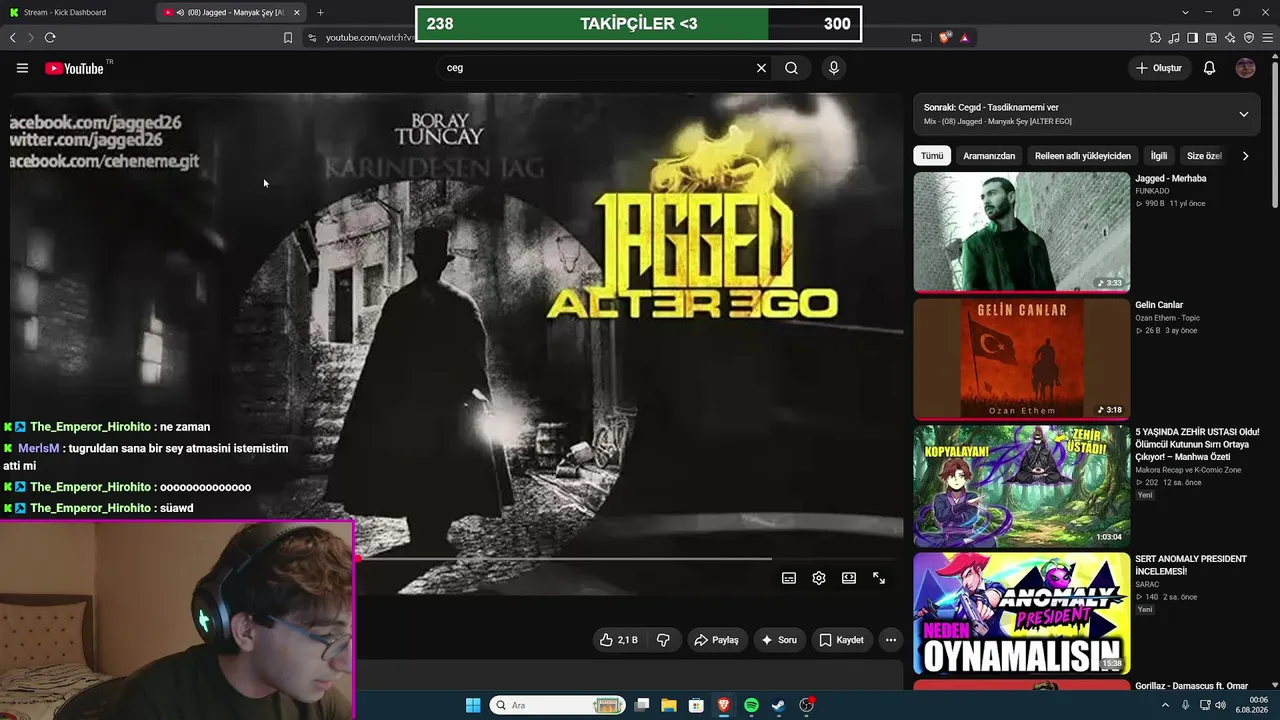The height and width of the screenshot is (720, 1280).
Task: Open the Anomaly President video thumbnail
Action: (1022, 613)
